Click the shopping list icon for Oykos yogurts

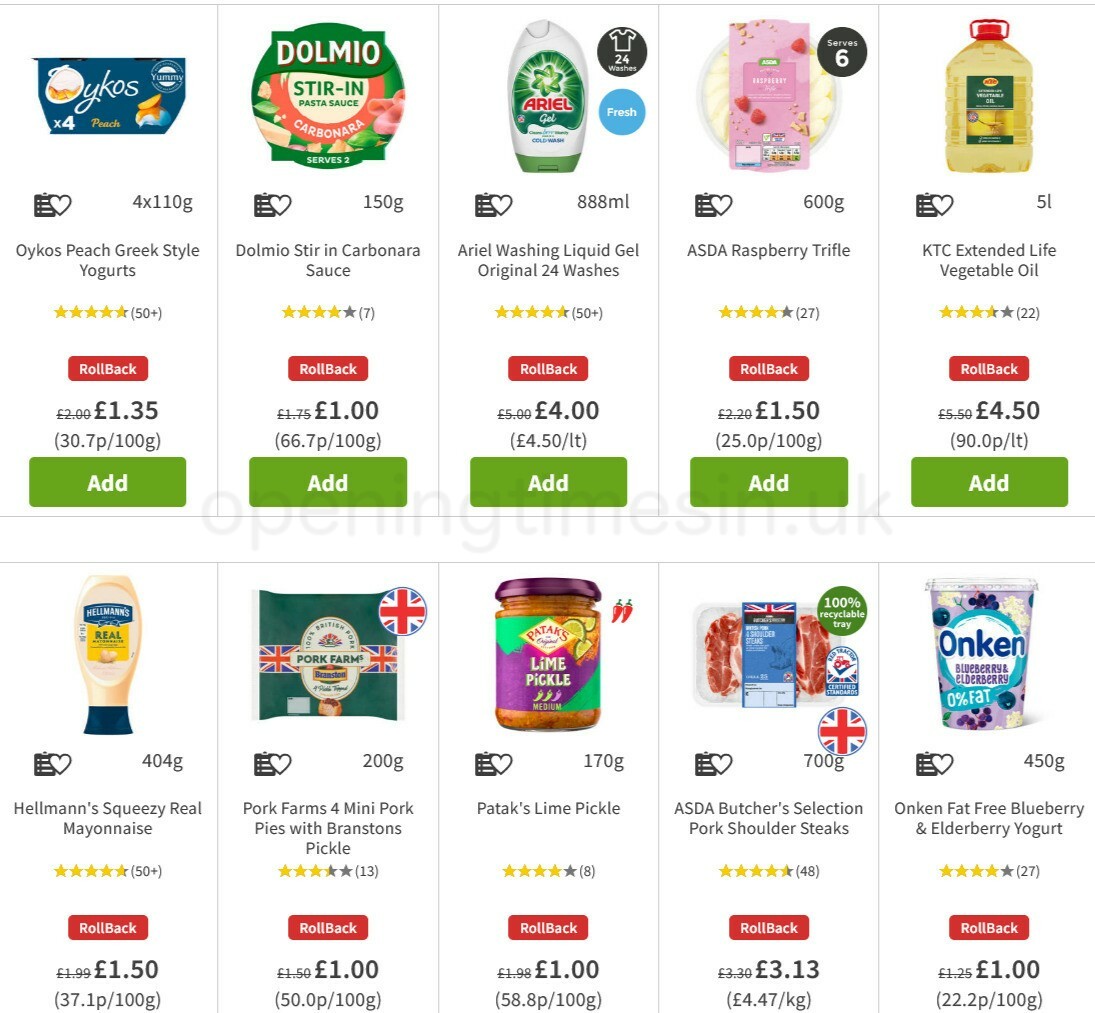pos(44,203)
